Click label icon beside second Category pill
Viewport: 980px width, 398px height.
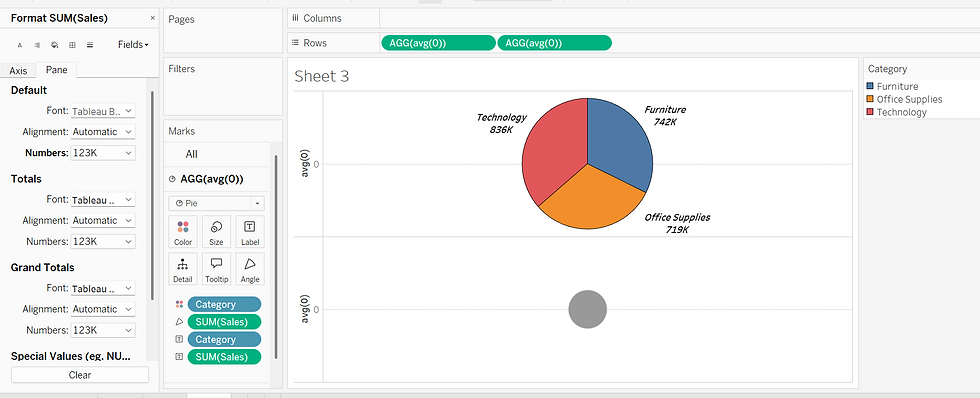(179, 339)
